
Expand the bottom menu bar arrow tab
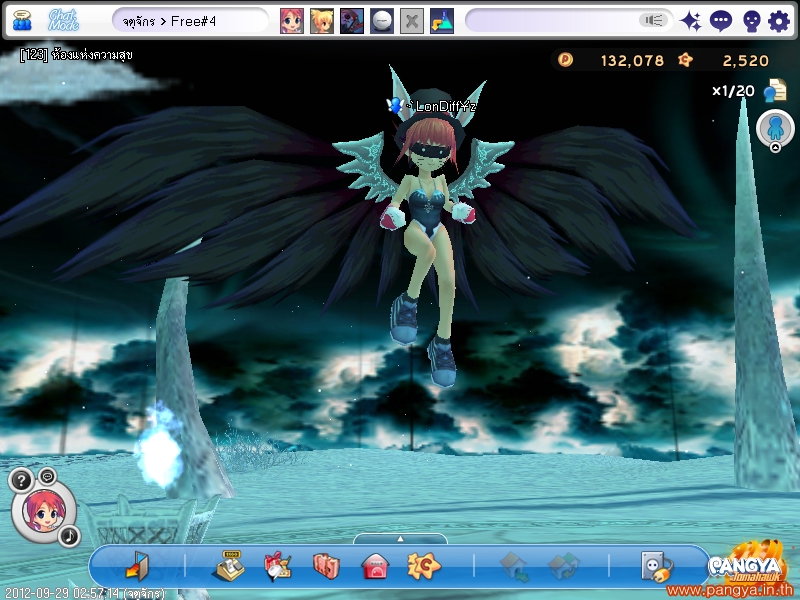[x=400, y=539]
